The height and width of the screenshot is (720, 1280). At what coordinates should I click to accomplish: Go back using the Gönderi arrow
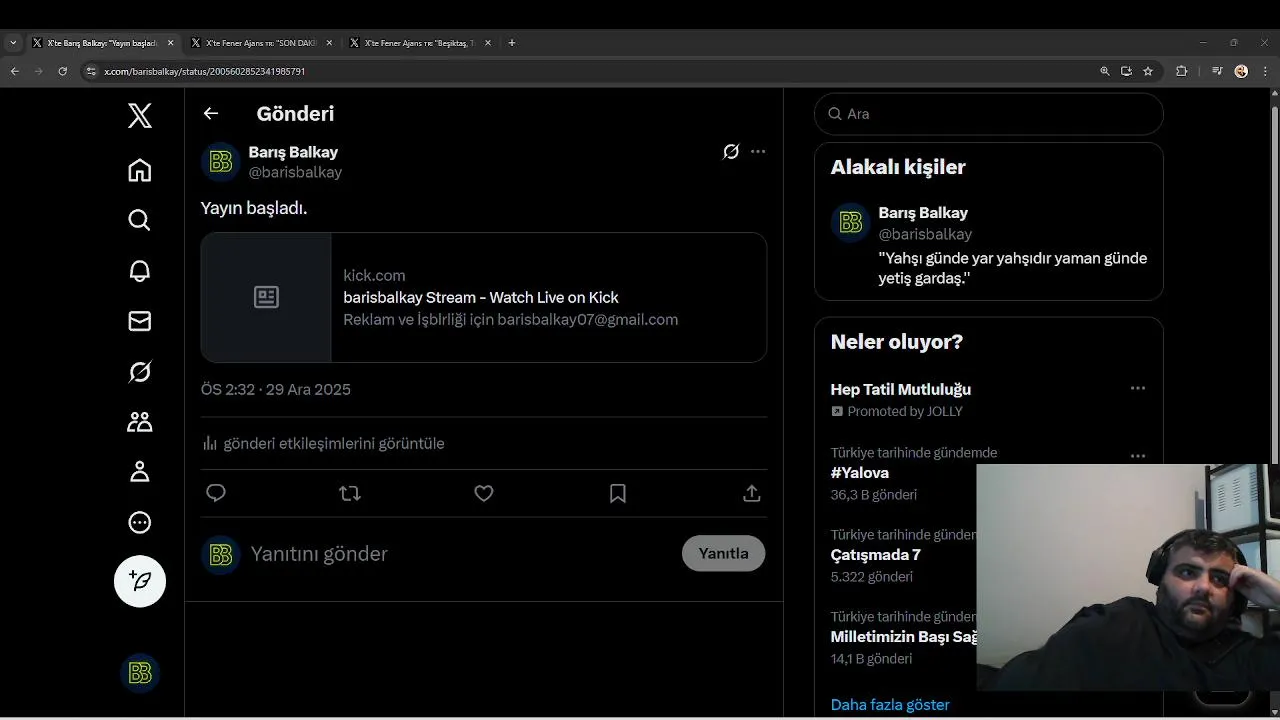(211, 113)
